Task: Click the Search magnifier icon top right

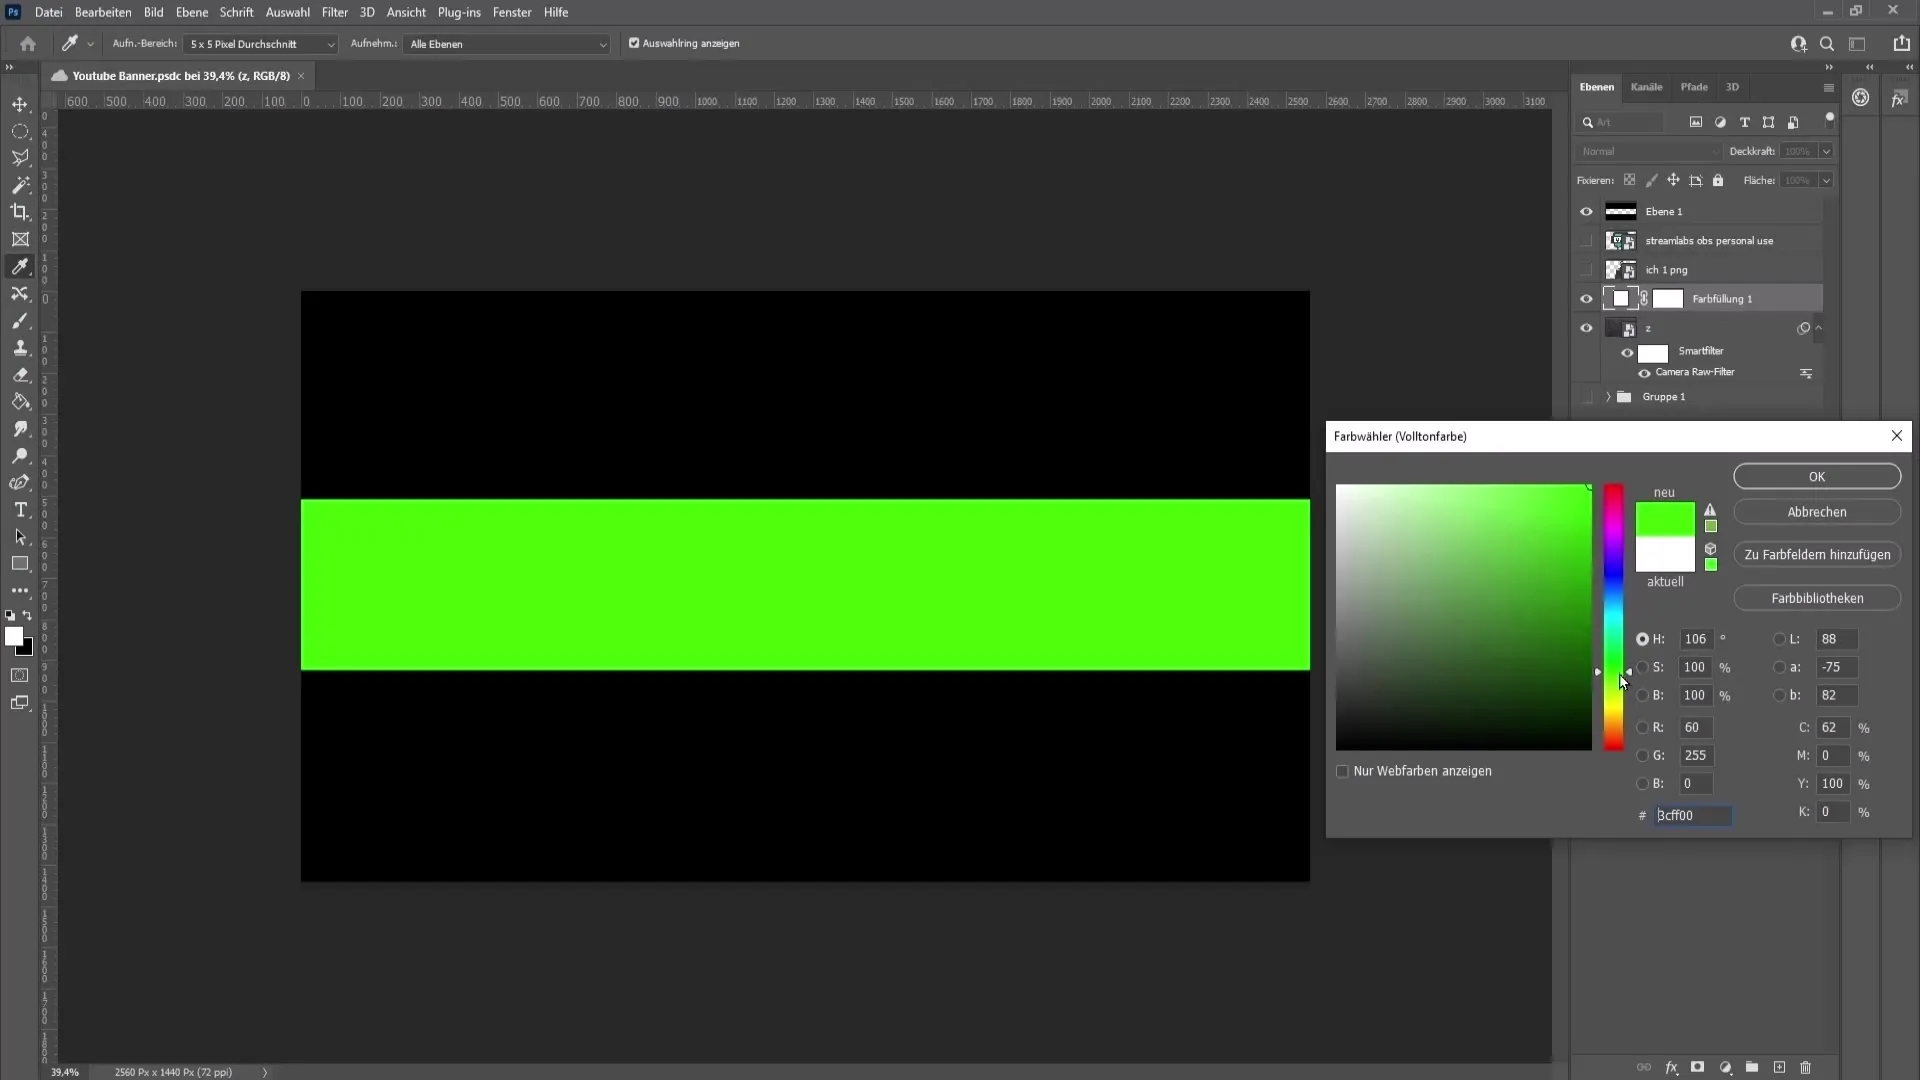Action: pyautogui.click(x=1827, y=44)
